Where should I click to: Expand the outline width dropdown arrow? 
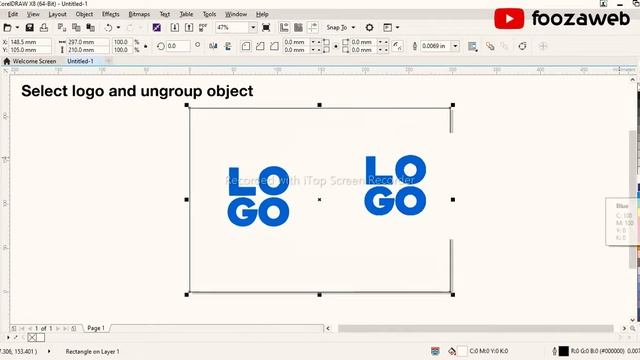click(456, 46)
